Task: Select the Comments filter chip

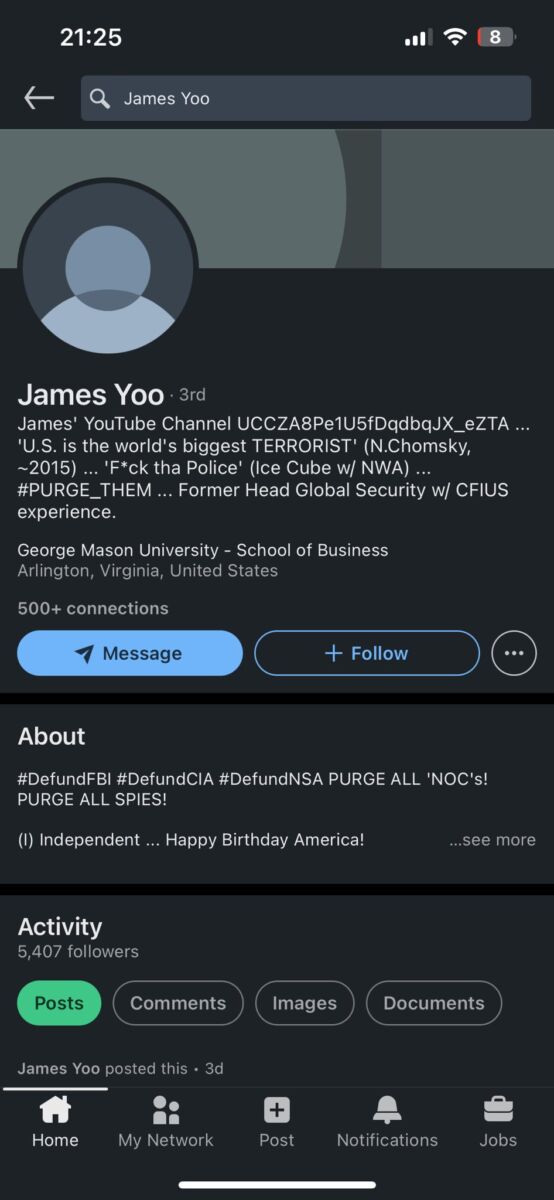Action: pos(178,1003)
